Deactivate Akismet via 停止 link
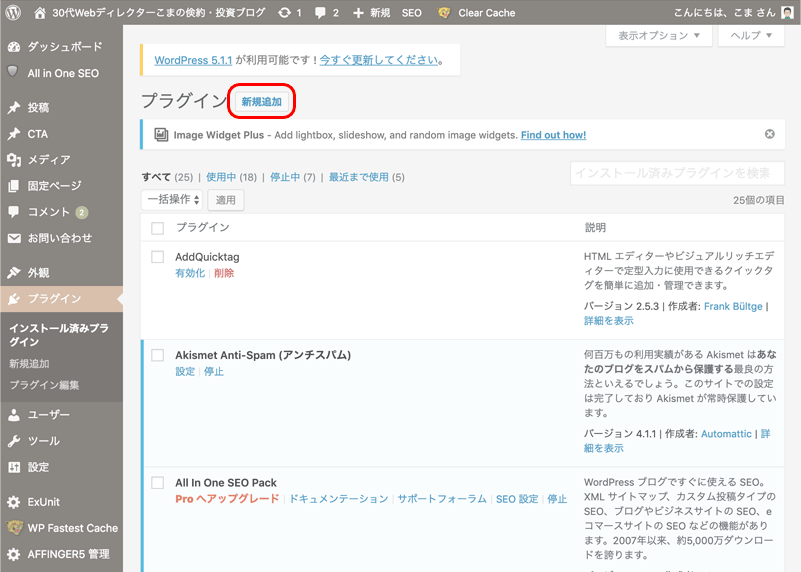This screenshot has width=801, height=572. point(214,371)
